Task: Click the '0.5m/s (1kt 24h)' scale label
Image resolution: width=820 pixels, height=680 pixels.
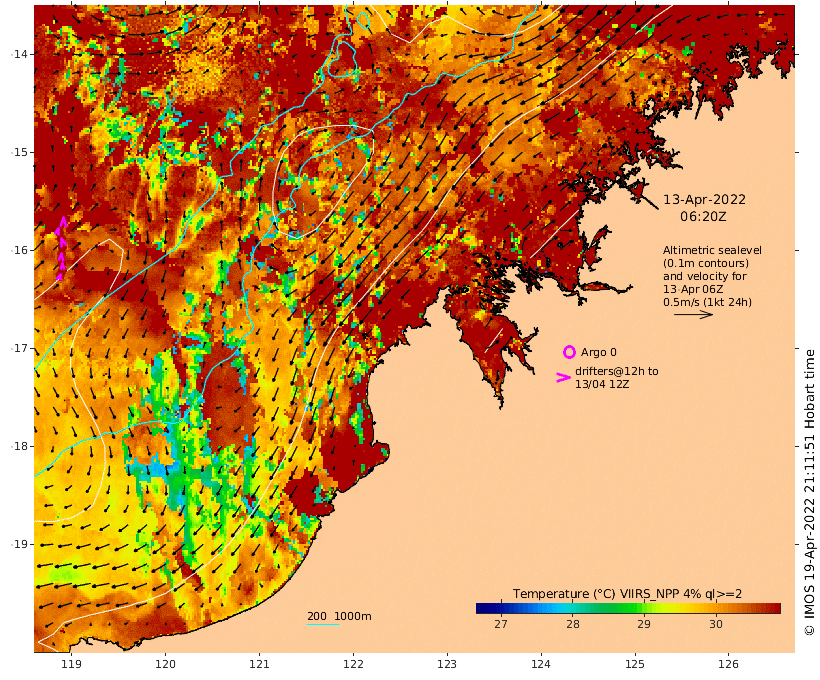Action: [x=707, y=302]
